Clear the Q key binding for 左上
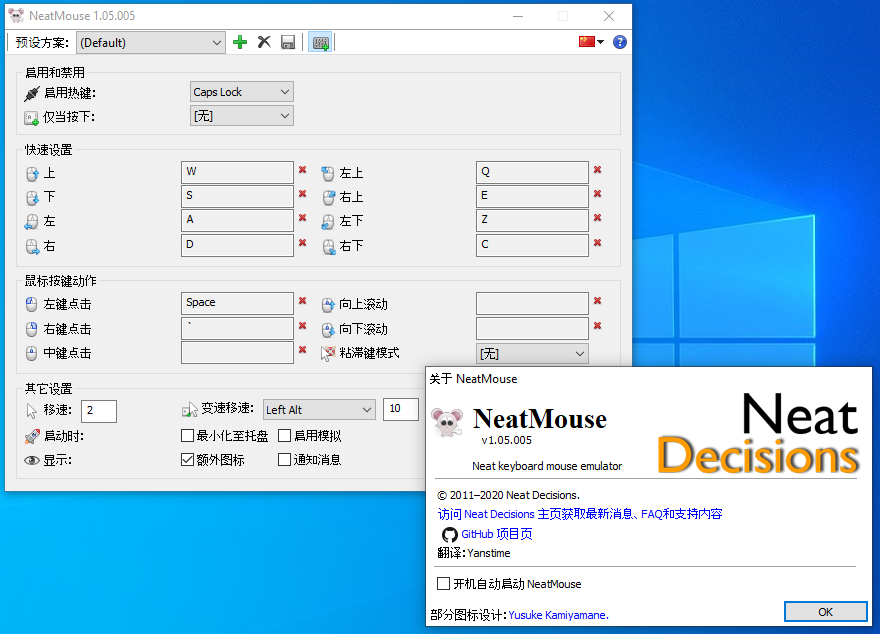This screenshot has height=634, width=880. [597, 170]
